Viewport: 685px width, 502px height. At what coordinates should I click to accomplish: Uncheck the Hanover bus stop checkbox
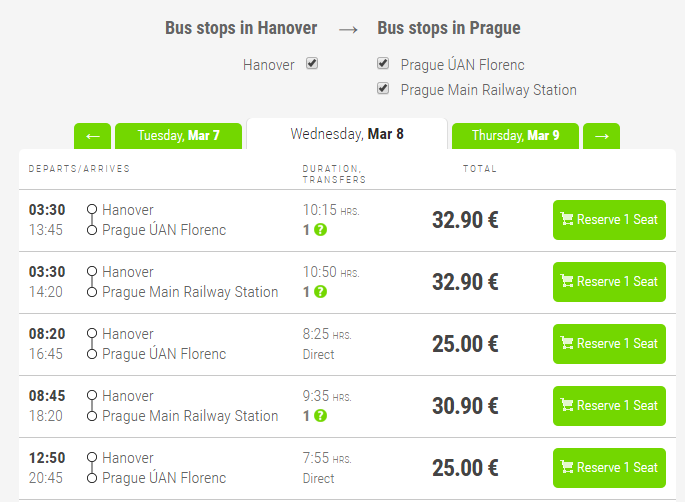312,64
